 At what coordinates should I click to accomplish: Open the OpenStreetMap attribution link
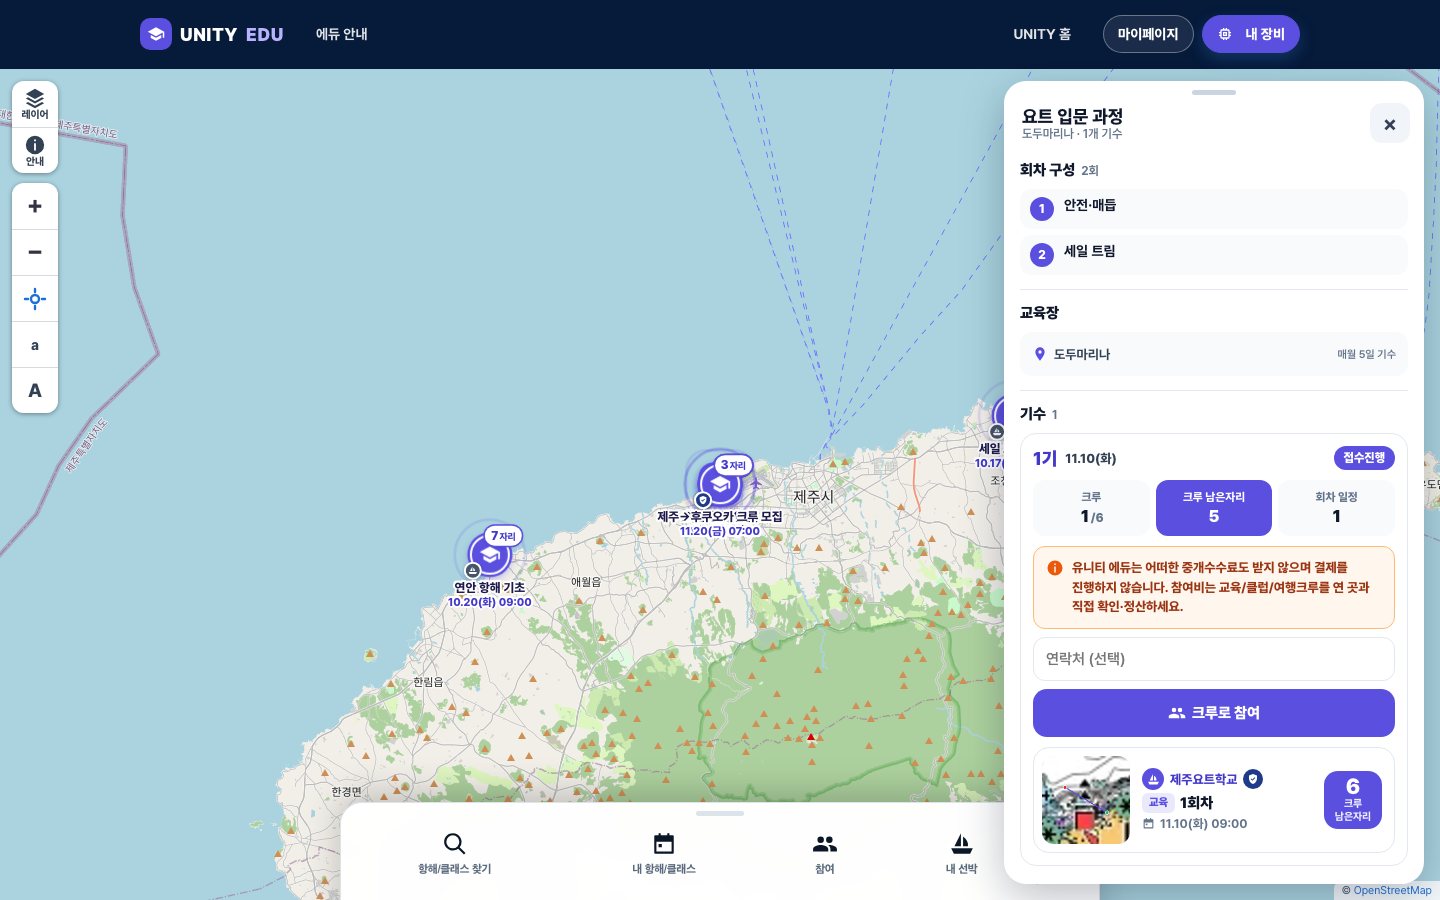1392,891
